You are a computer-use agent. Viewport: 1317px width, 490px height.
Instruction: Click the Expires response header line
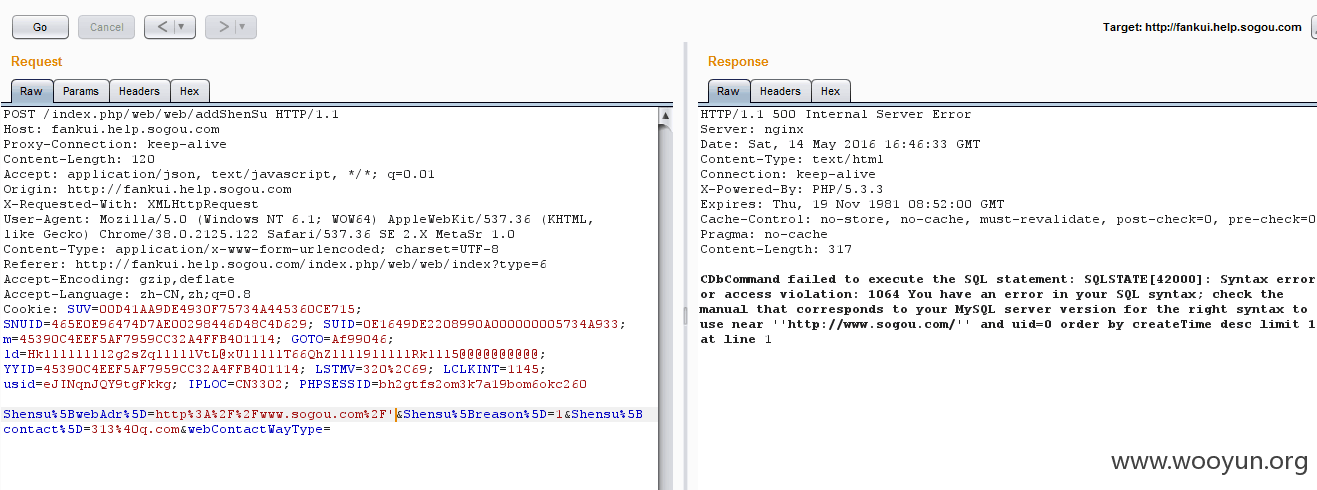tap(851, 204)
